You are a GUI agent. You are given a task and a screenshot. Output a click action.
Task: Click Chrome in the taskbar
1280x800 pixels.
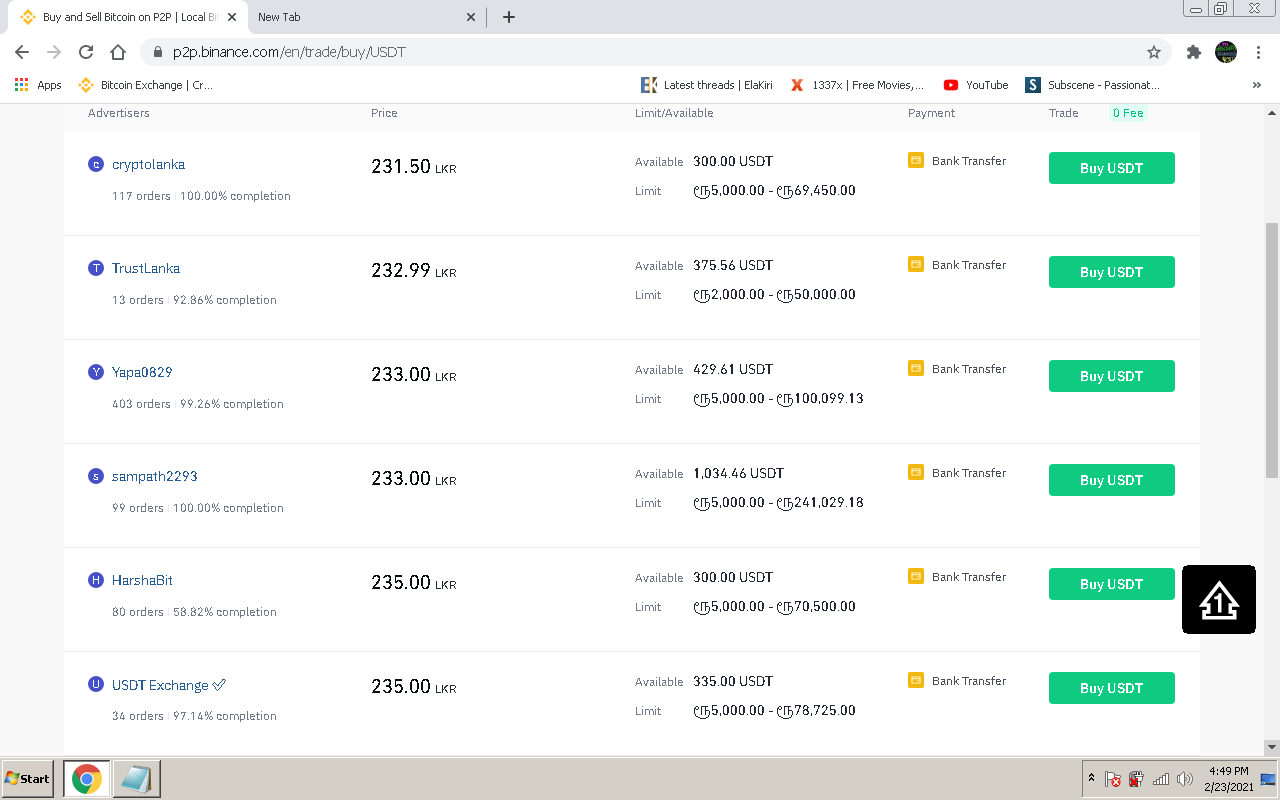click(86, 779)
